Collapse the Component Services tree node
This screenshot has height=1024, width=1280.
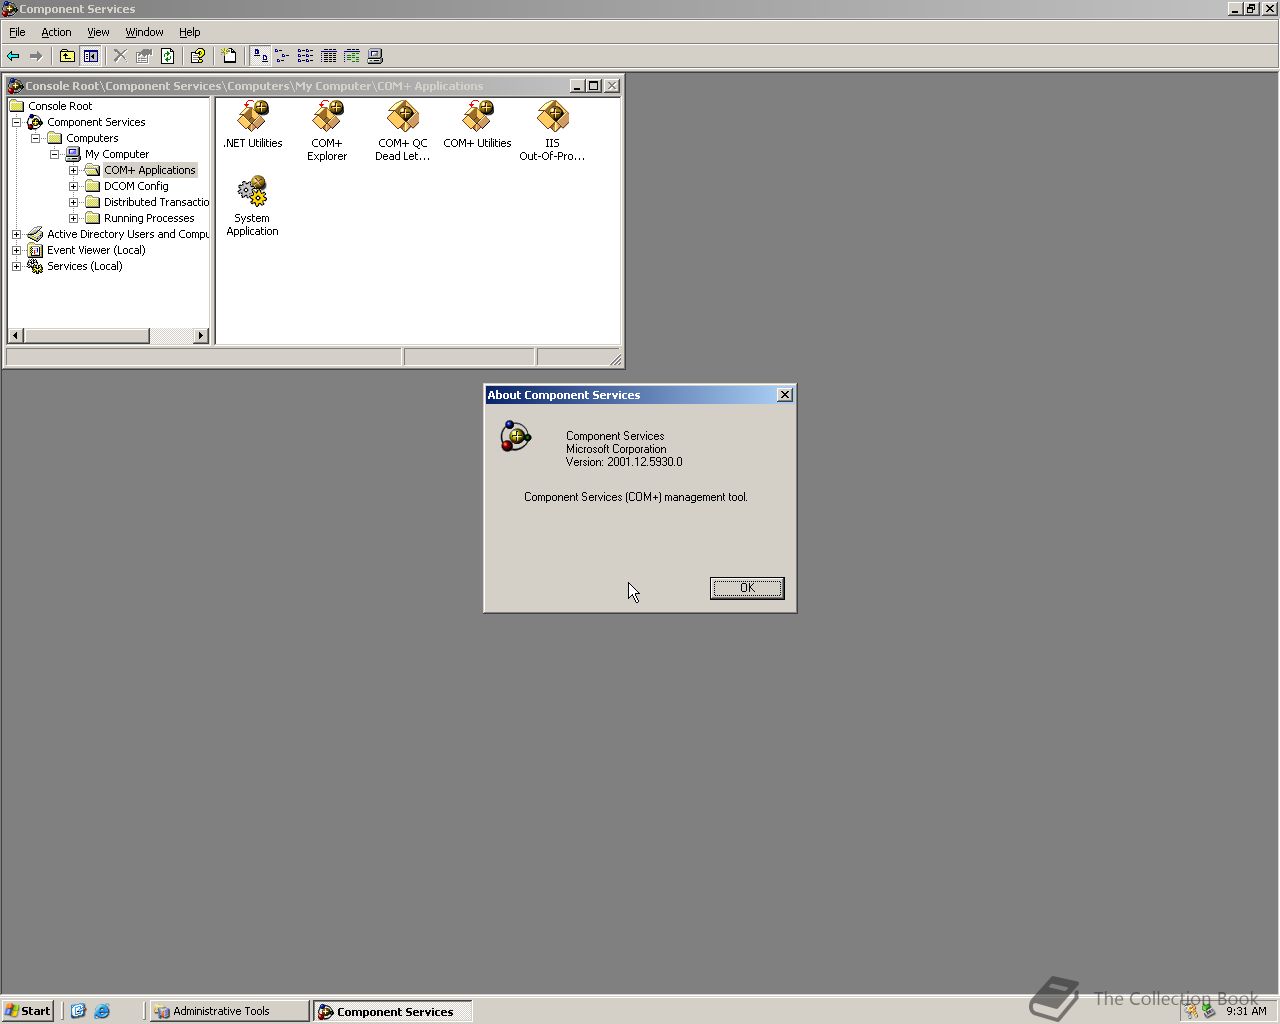pyautogui.click(x=16, y=122)
